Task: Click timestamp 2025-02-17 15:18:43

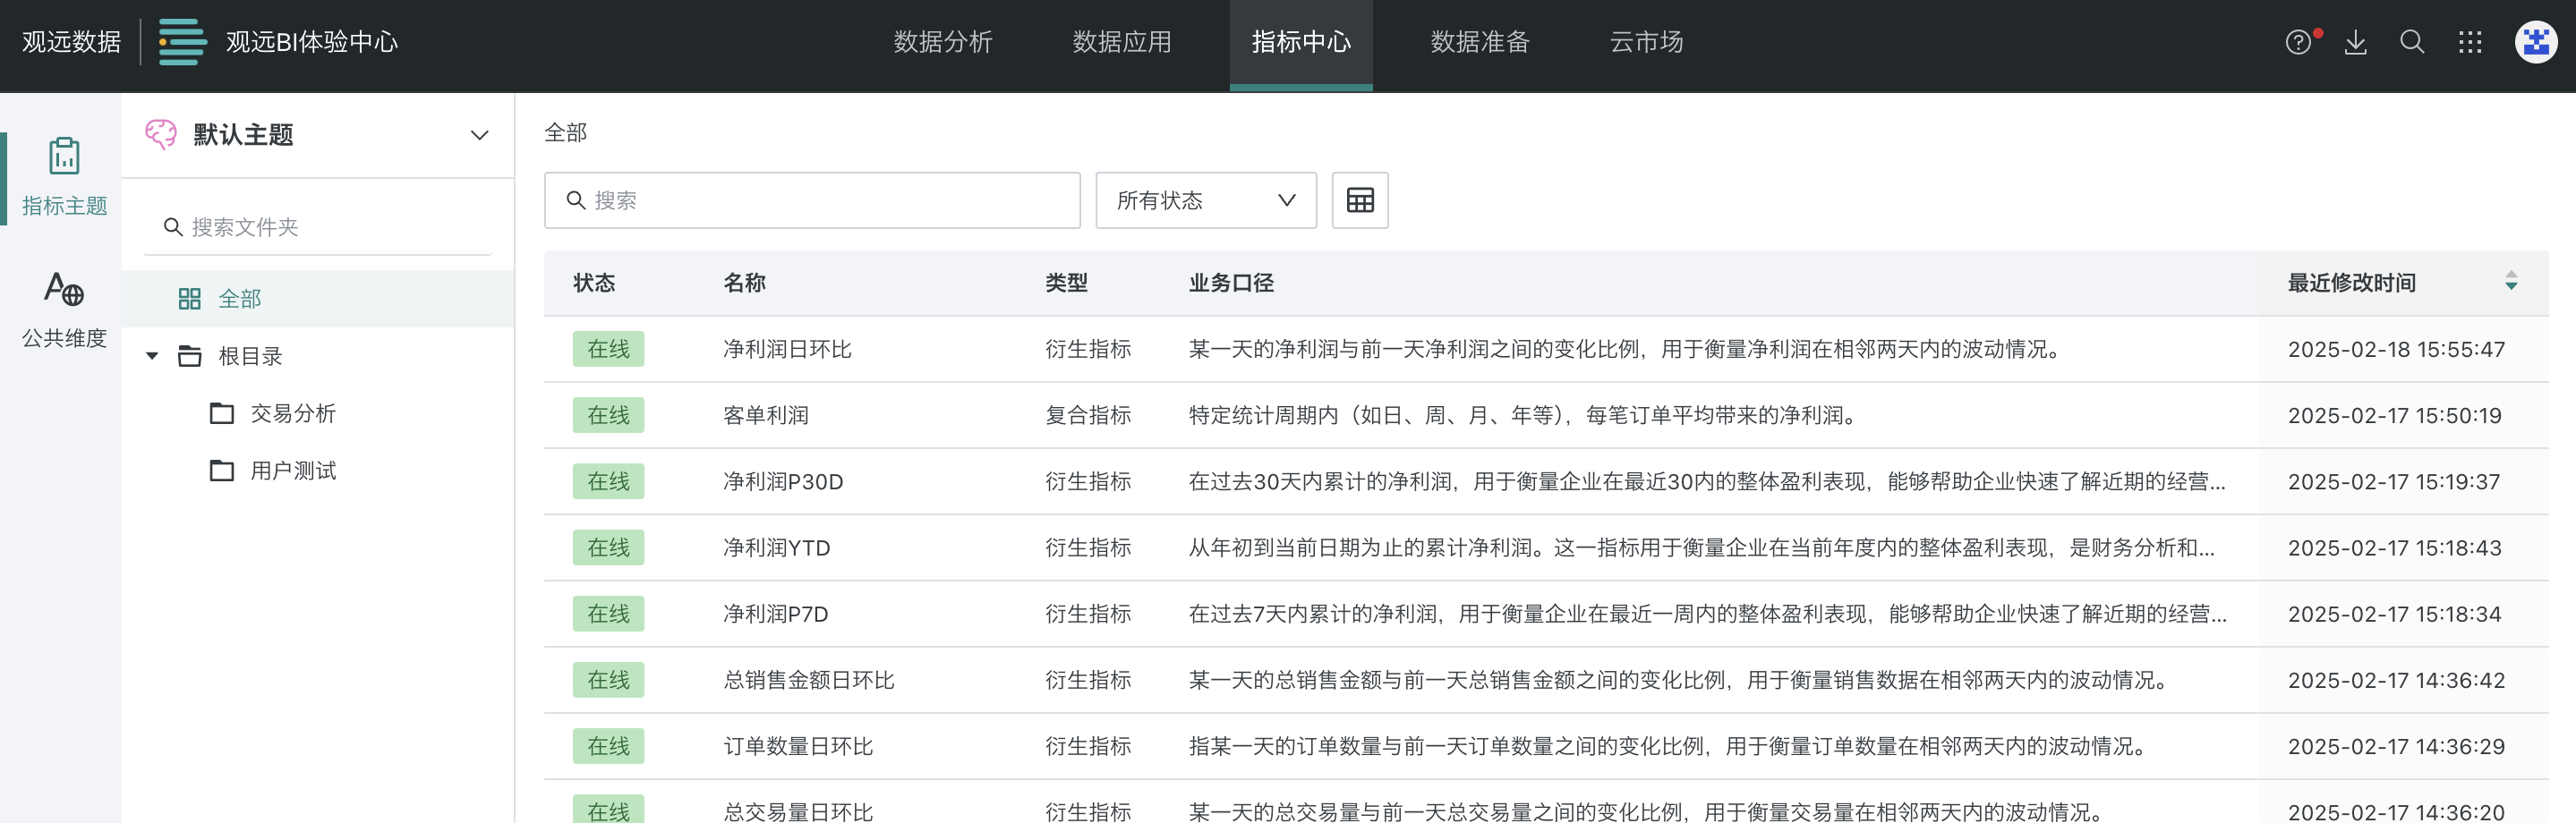Action: (x=2394, y=548)
